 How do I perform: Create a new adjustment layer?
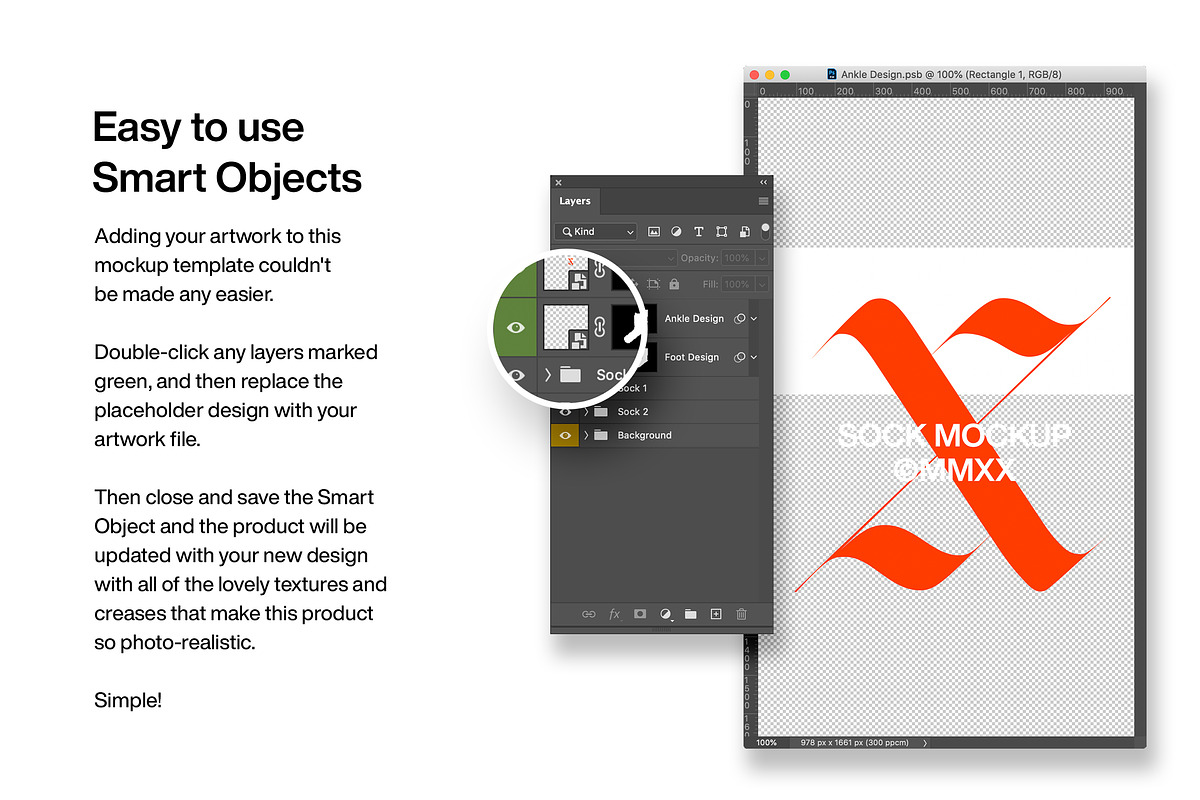[x=666, y=614]
